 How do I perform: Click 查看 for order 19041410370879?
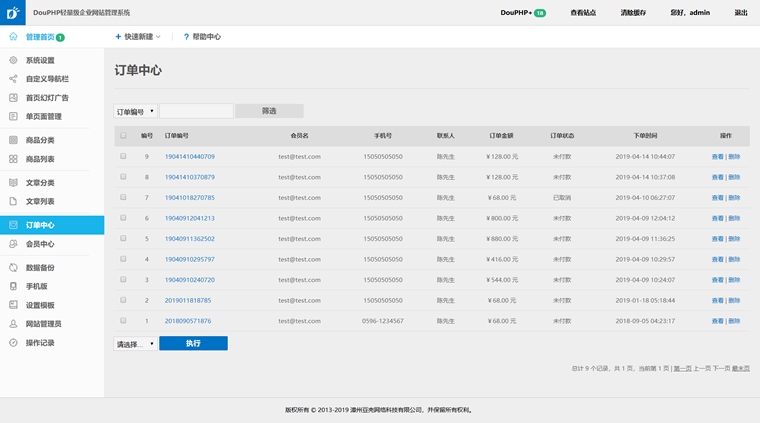717,177
